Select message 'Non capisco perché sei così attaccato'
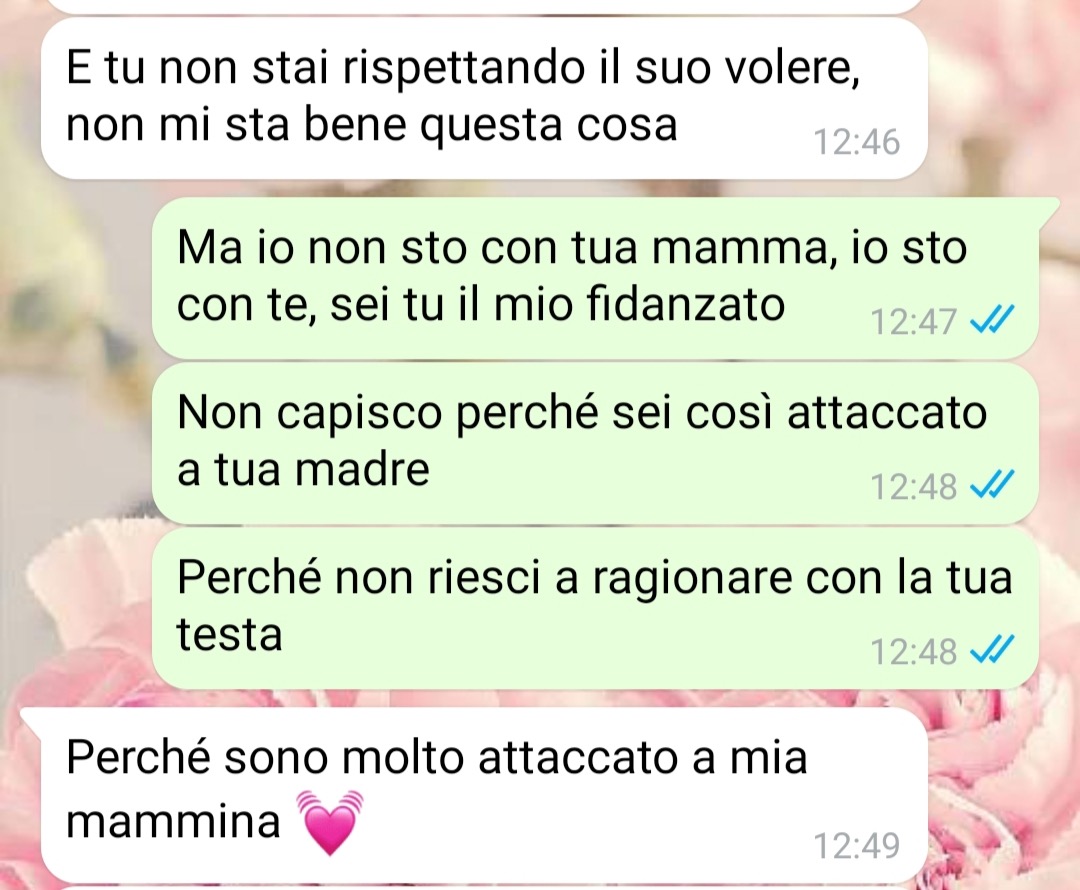The width and height of the screenshot is (1080, 890). pyautogui.click(x=594, y=443)
